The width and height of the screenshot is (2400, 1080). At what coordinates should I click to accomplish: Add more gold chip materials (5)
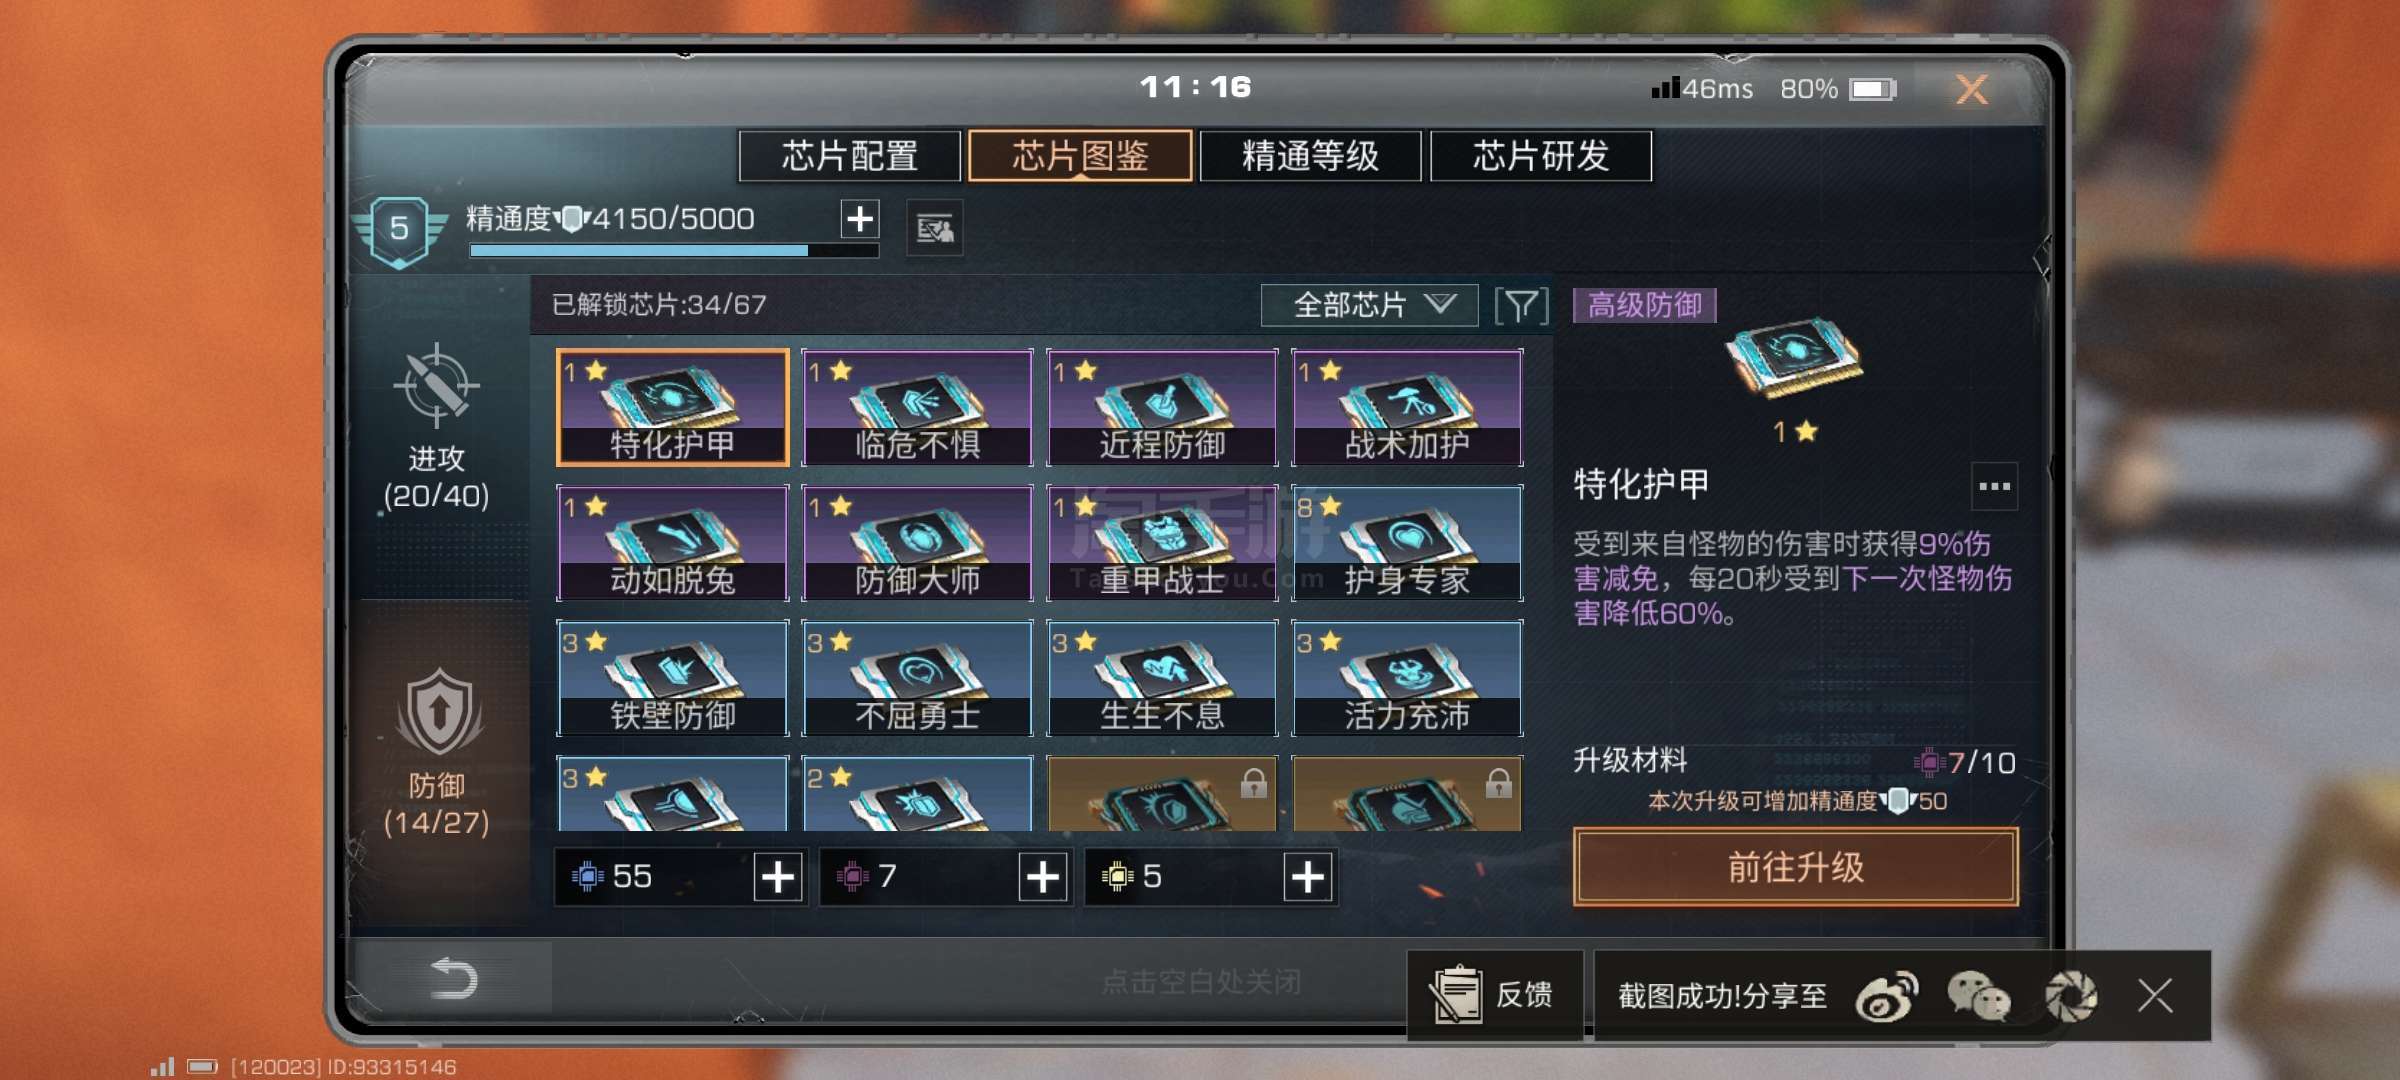[1308, 877]
